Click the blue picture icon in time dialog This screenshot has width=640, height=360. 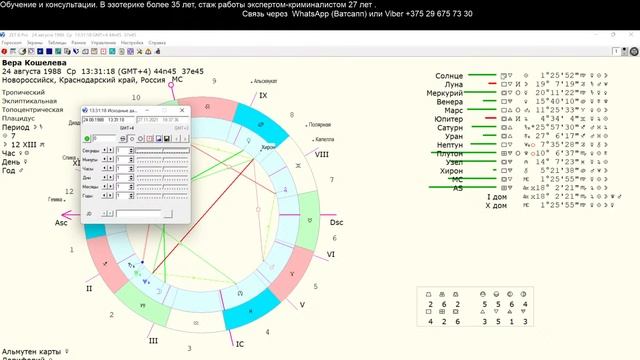158,139
